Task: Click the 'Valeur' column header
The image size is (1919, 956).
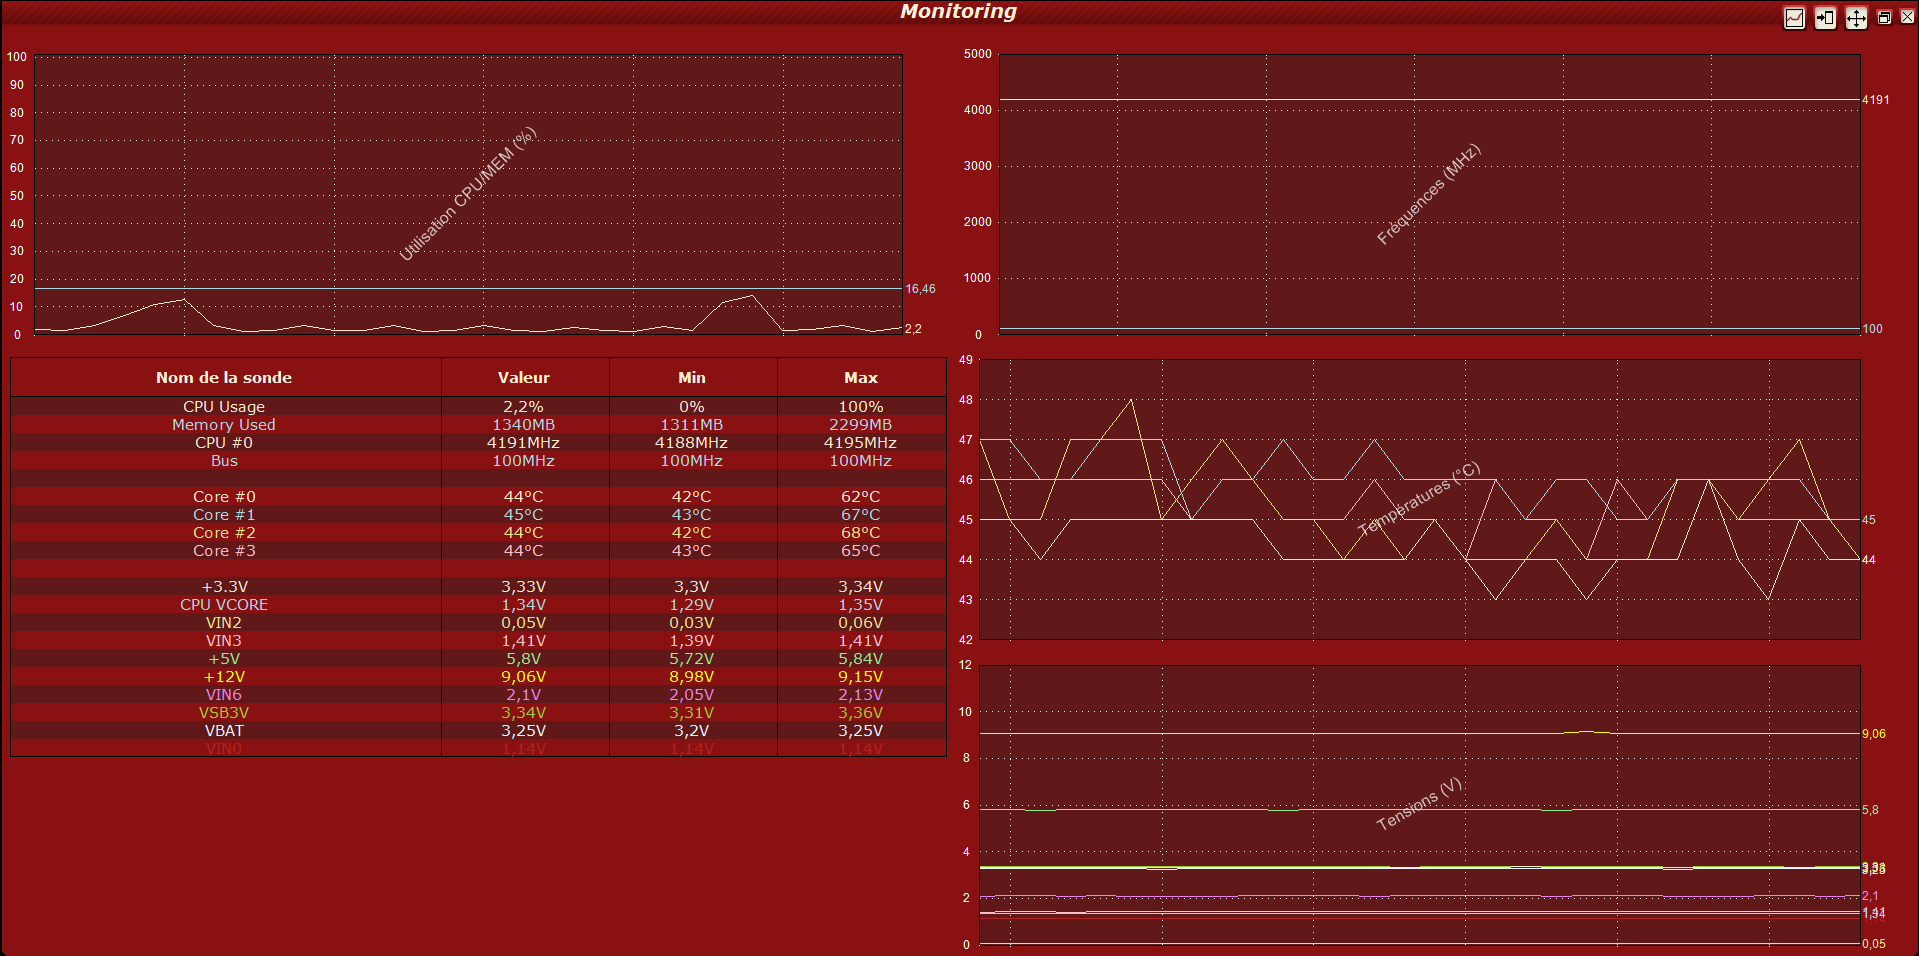Action: coord(524,378)
